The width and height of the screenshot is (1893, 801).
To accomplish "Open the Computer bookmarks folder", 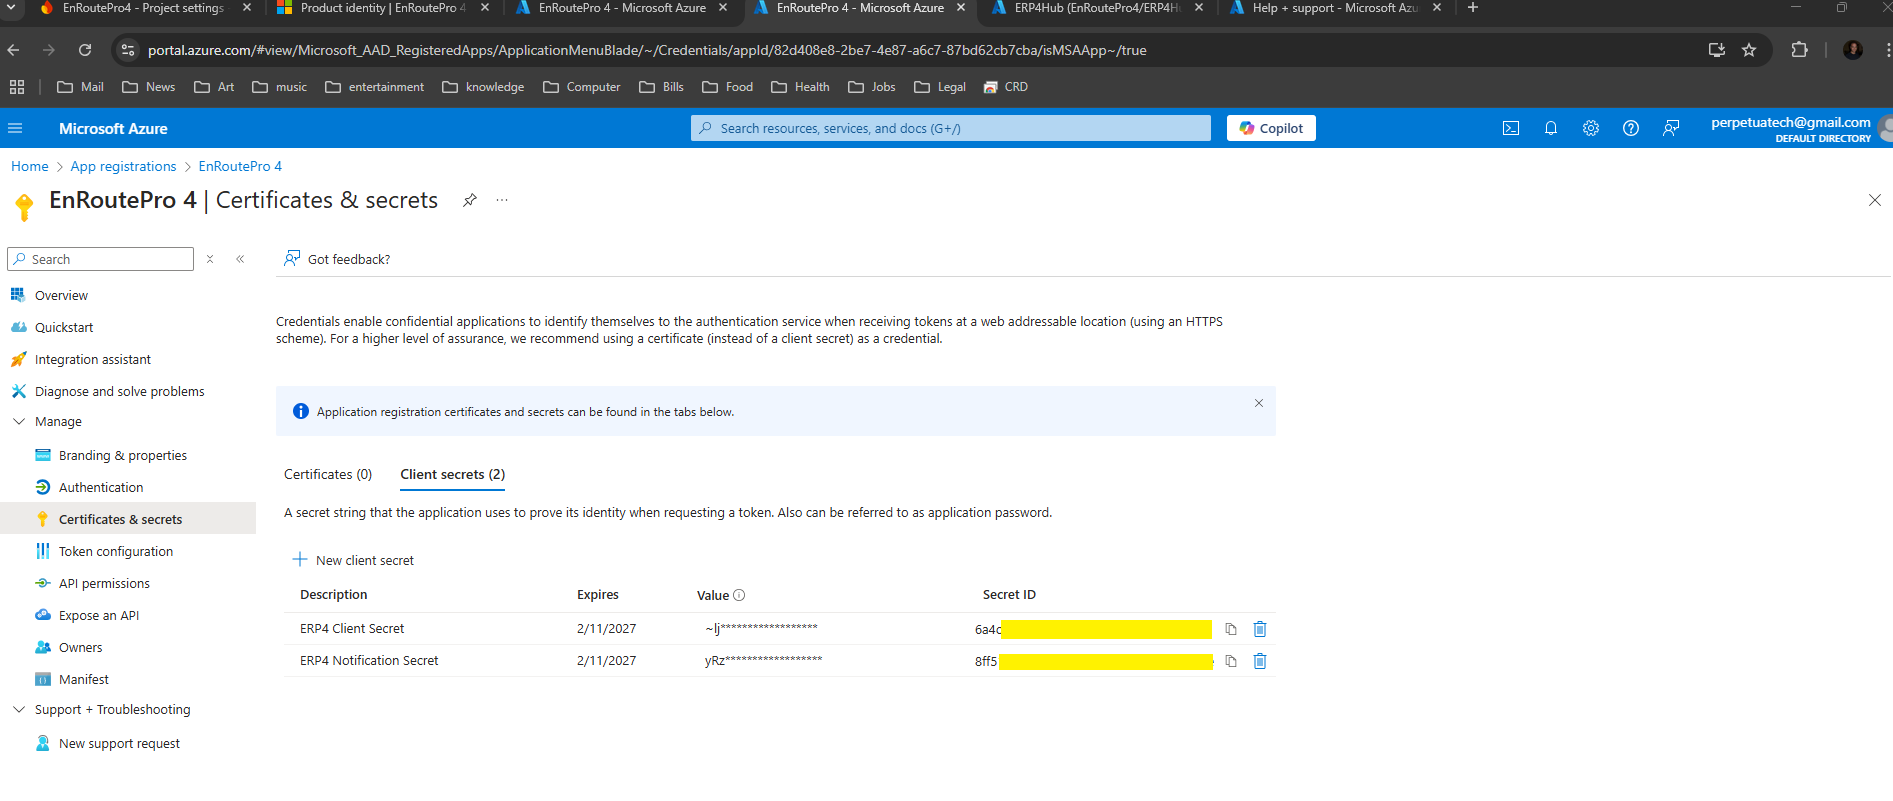I will 581,87.
